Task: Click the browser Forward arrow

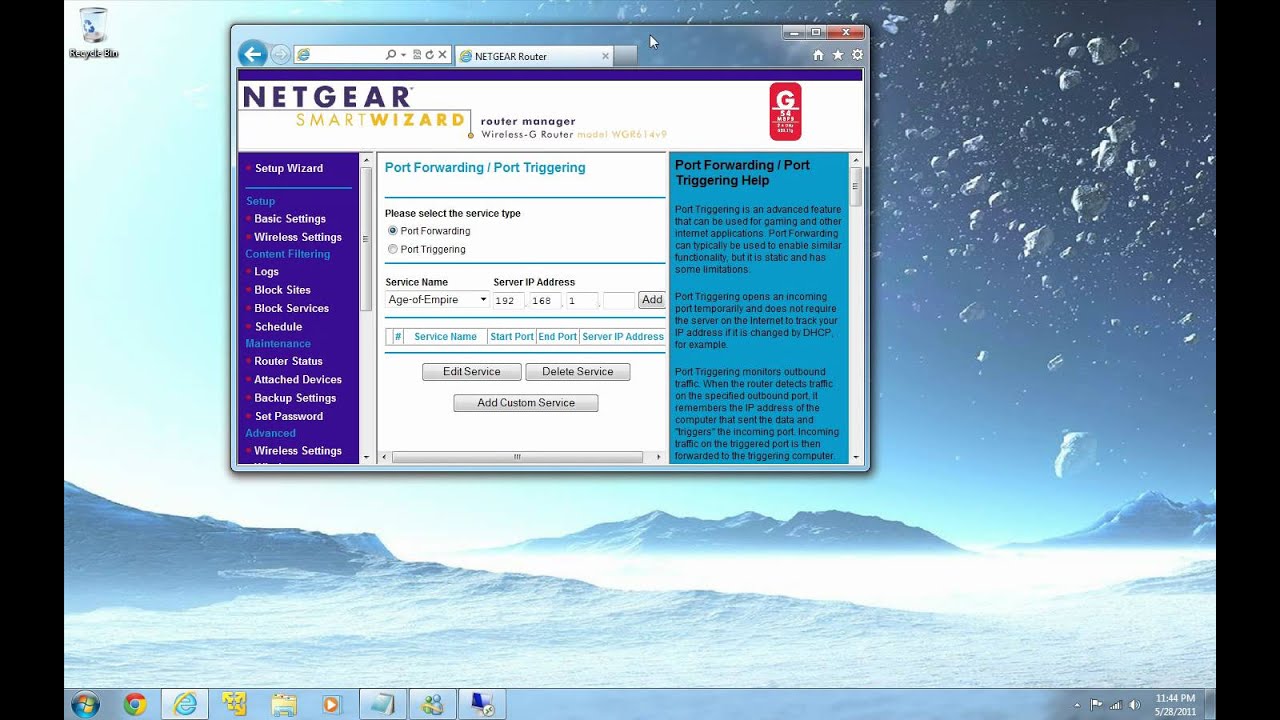Action: click(281, 54)
